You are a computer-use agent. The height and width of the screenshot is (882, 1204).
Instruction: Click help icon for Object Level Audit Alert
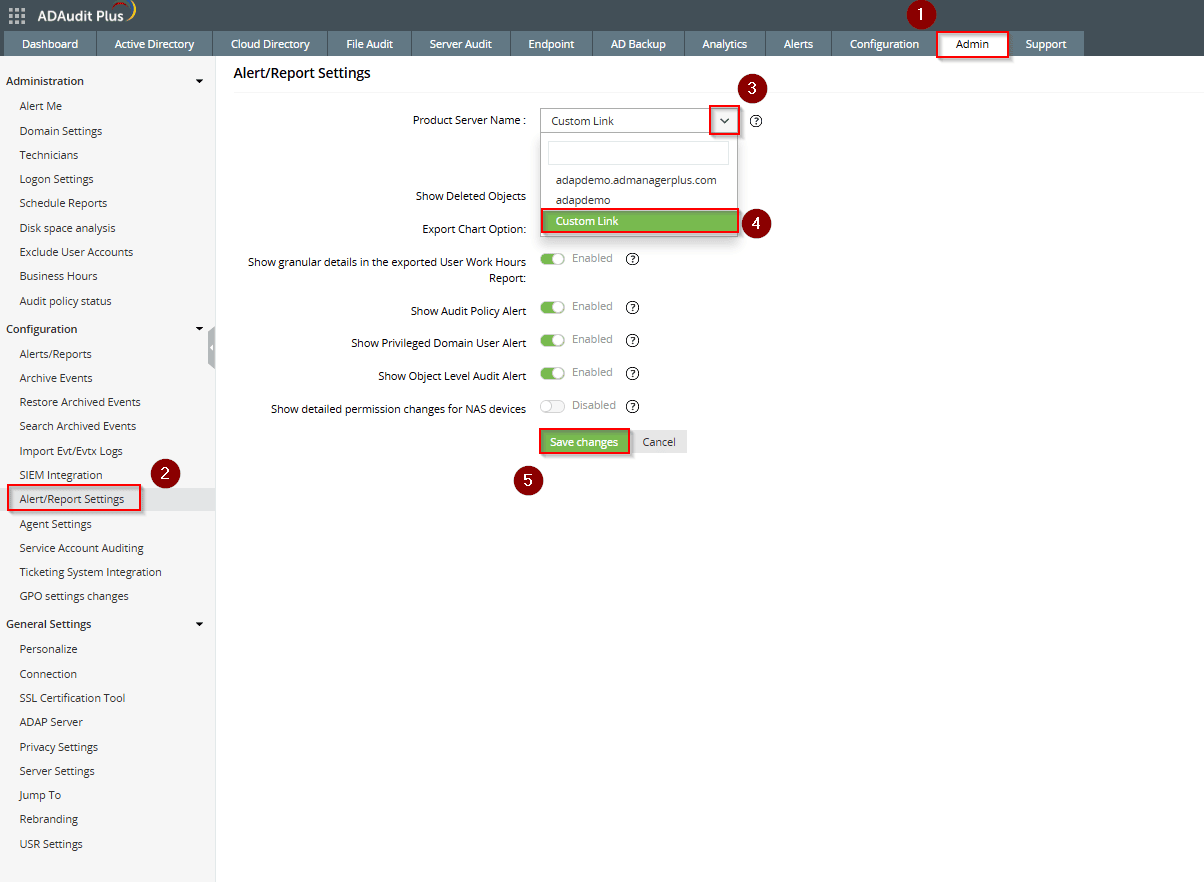pyautogui.click(x=632, y=373)
